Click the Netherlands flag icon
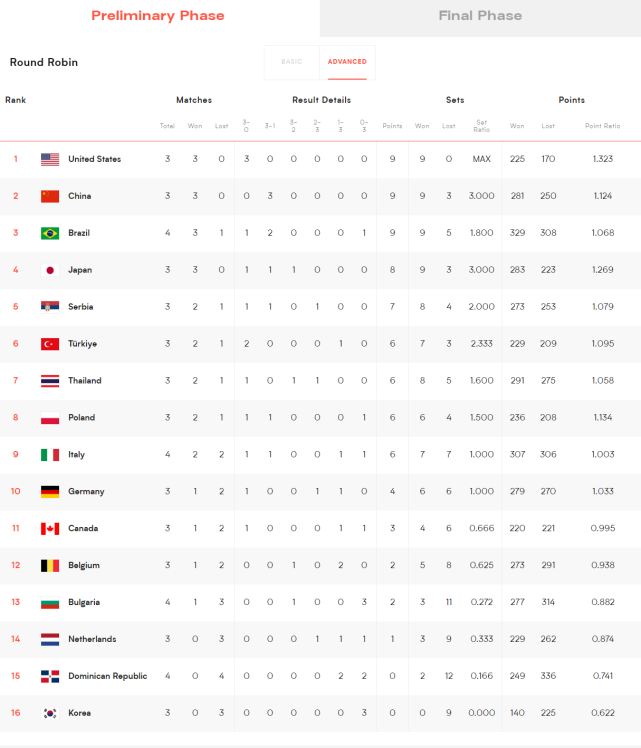Image resolution: width=641 pixels, height=748 pixels. coord(50,639)
